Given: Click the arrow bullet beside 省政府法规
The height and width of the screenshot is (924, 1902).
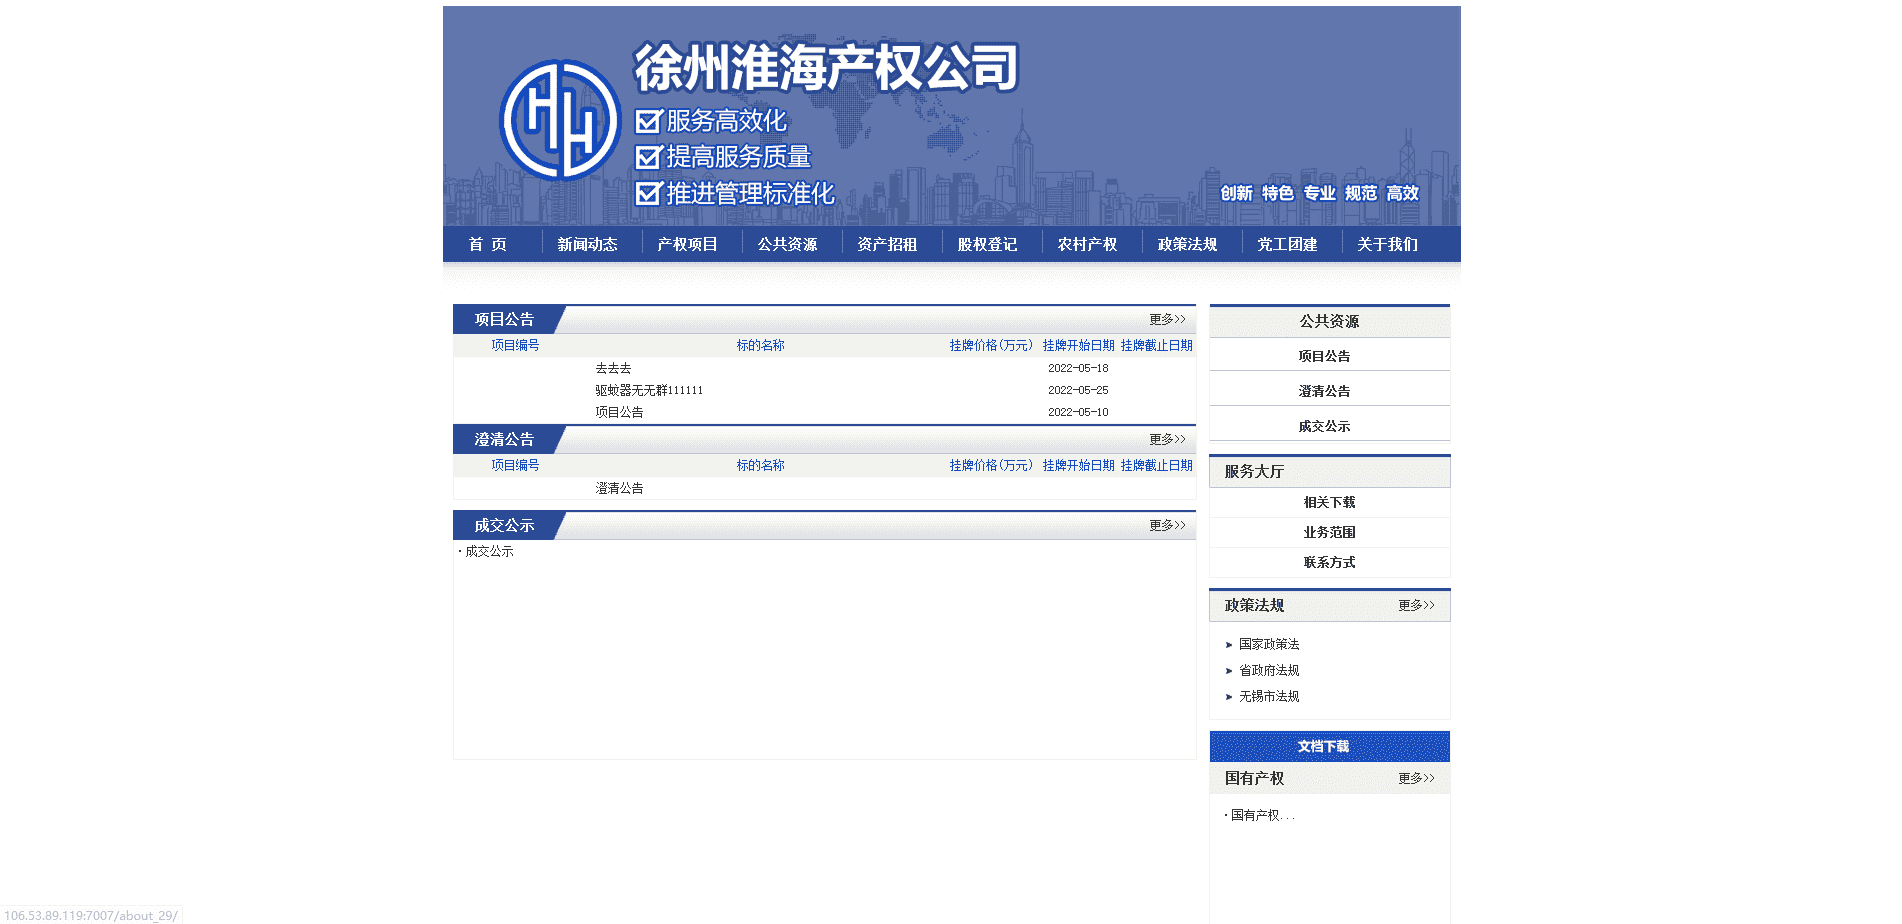Looking at the screenshot, I should [x=1229, y=671].
